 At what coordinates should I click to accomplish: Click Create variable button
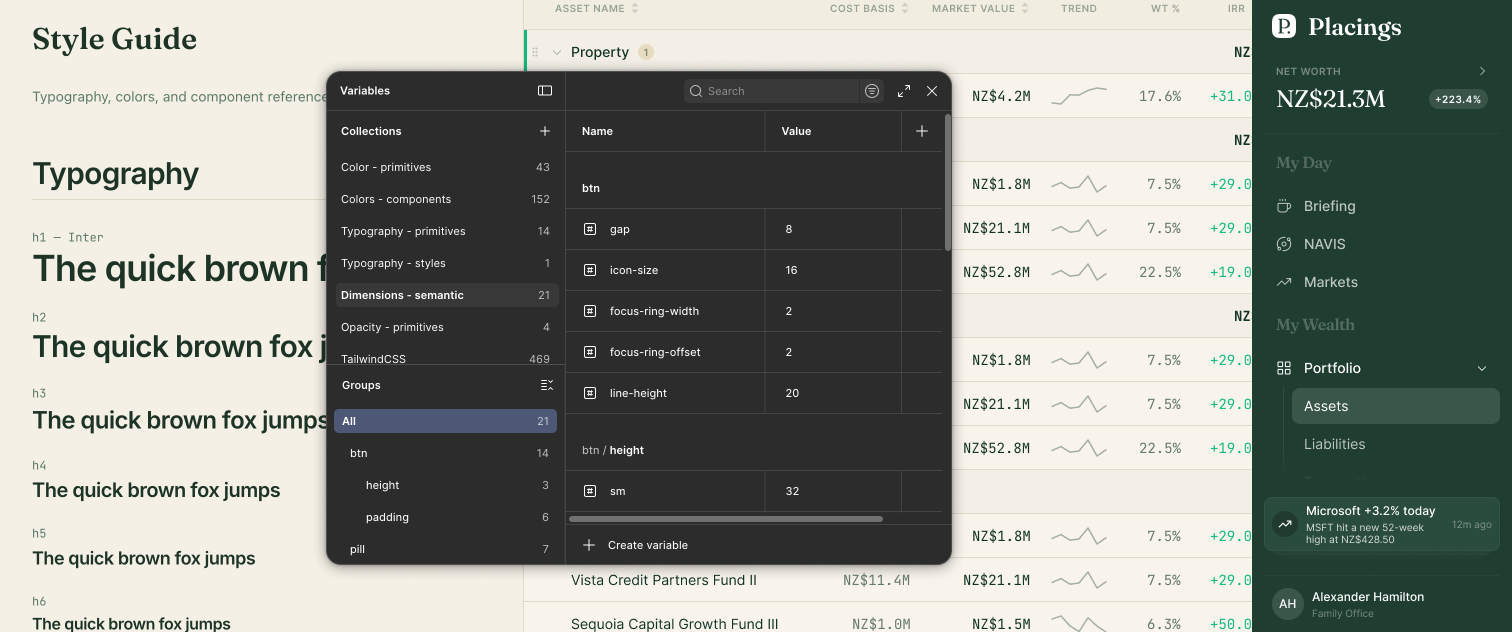point(635,545)
